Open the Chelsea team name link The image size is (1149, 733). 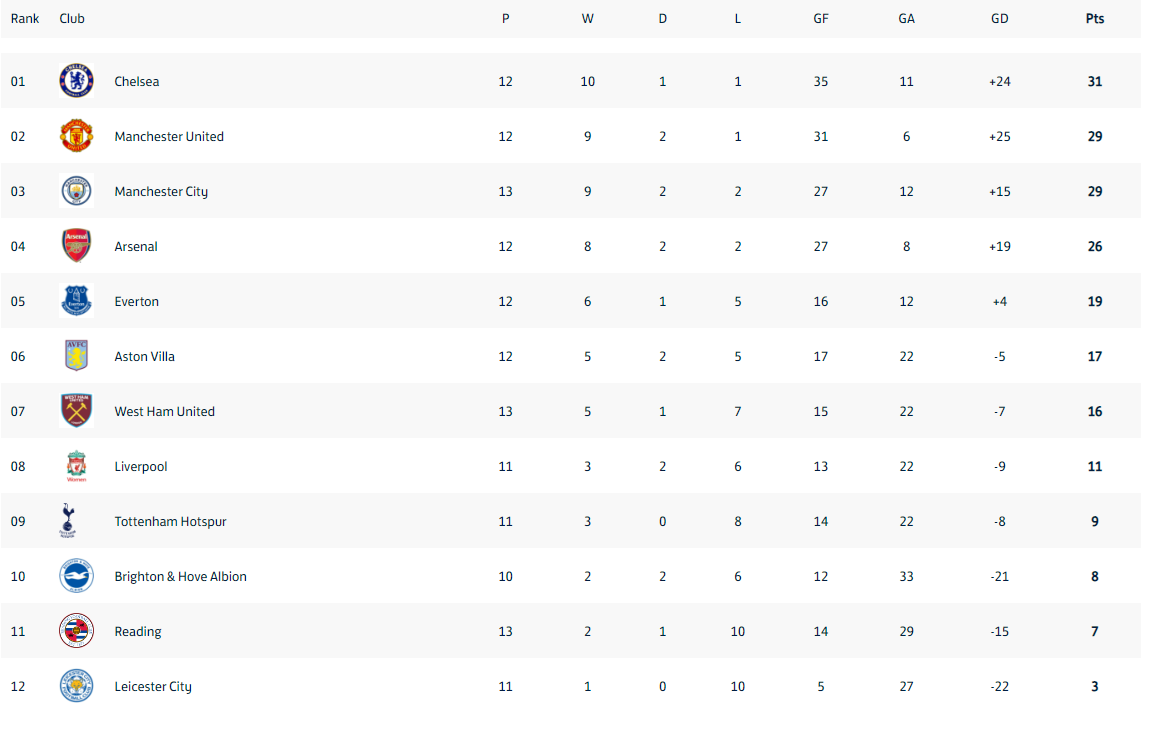coord(136,81)
